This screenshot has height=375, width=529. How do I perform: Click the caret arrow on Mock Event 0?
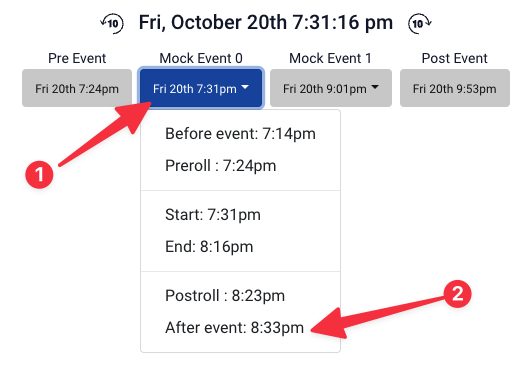(x=245, y=88)
